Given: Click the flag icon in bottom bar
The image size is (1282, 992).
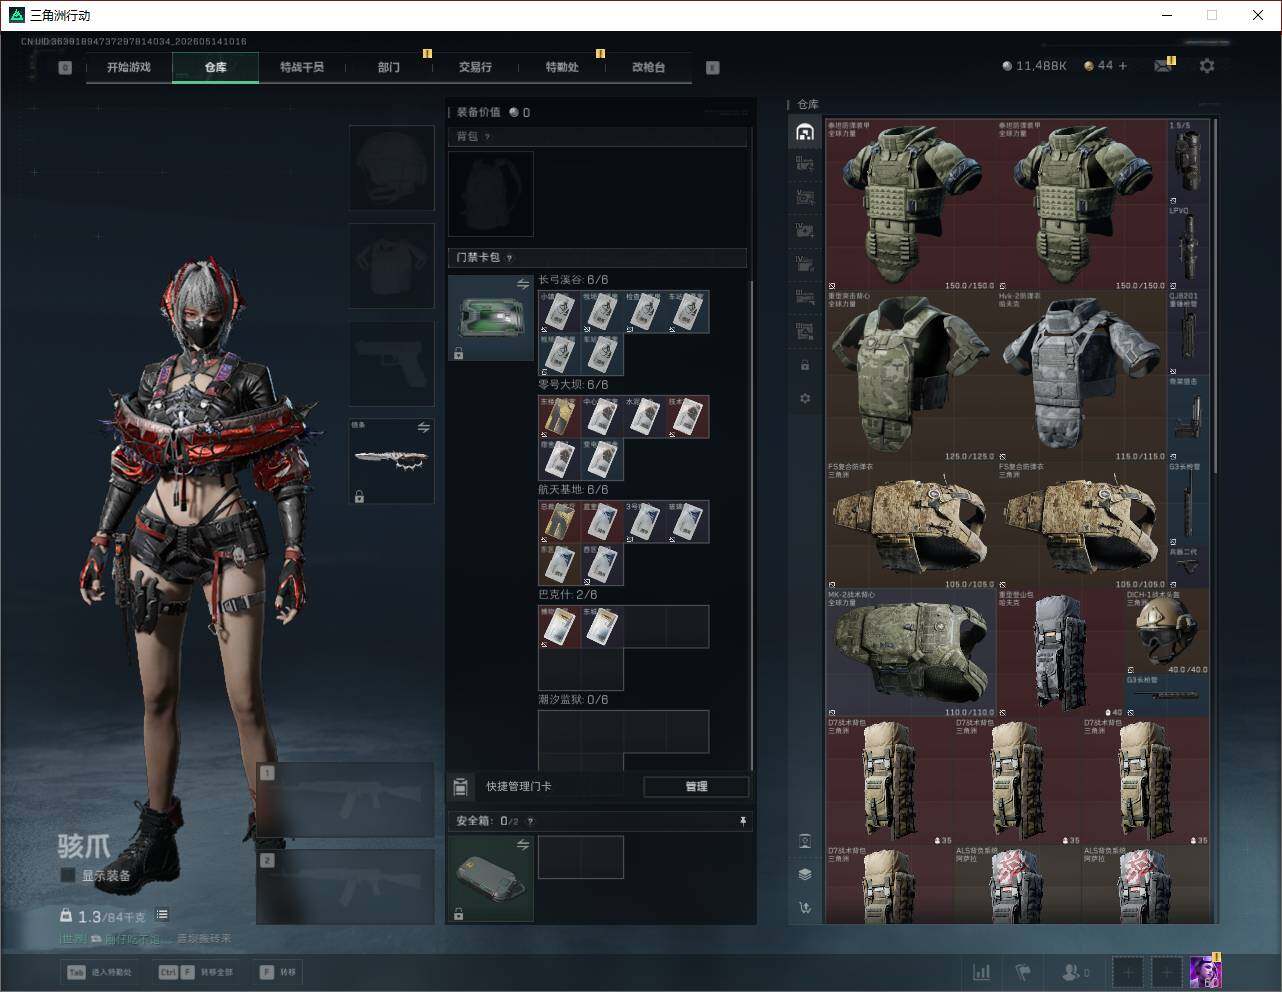Looking at the screenshot, I should tap(1023, 972).
